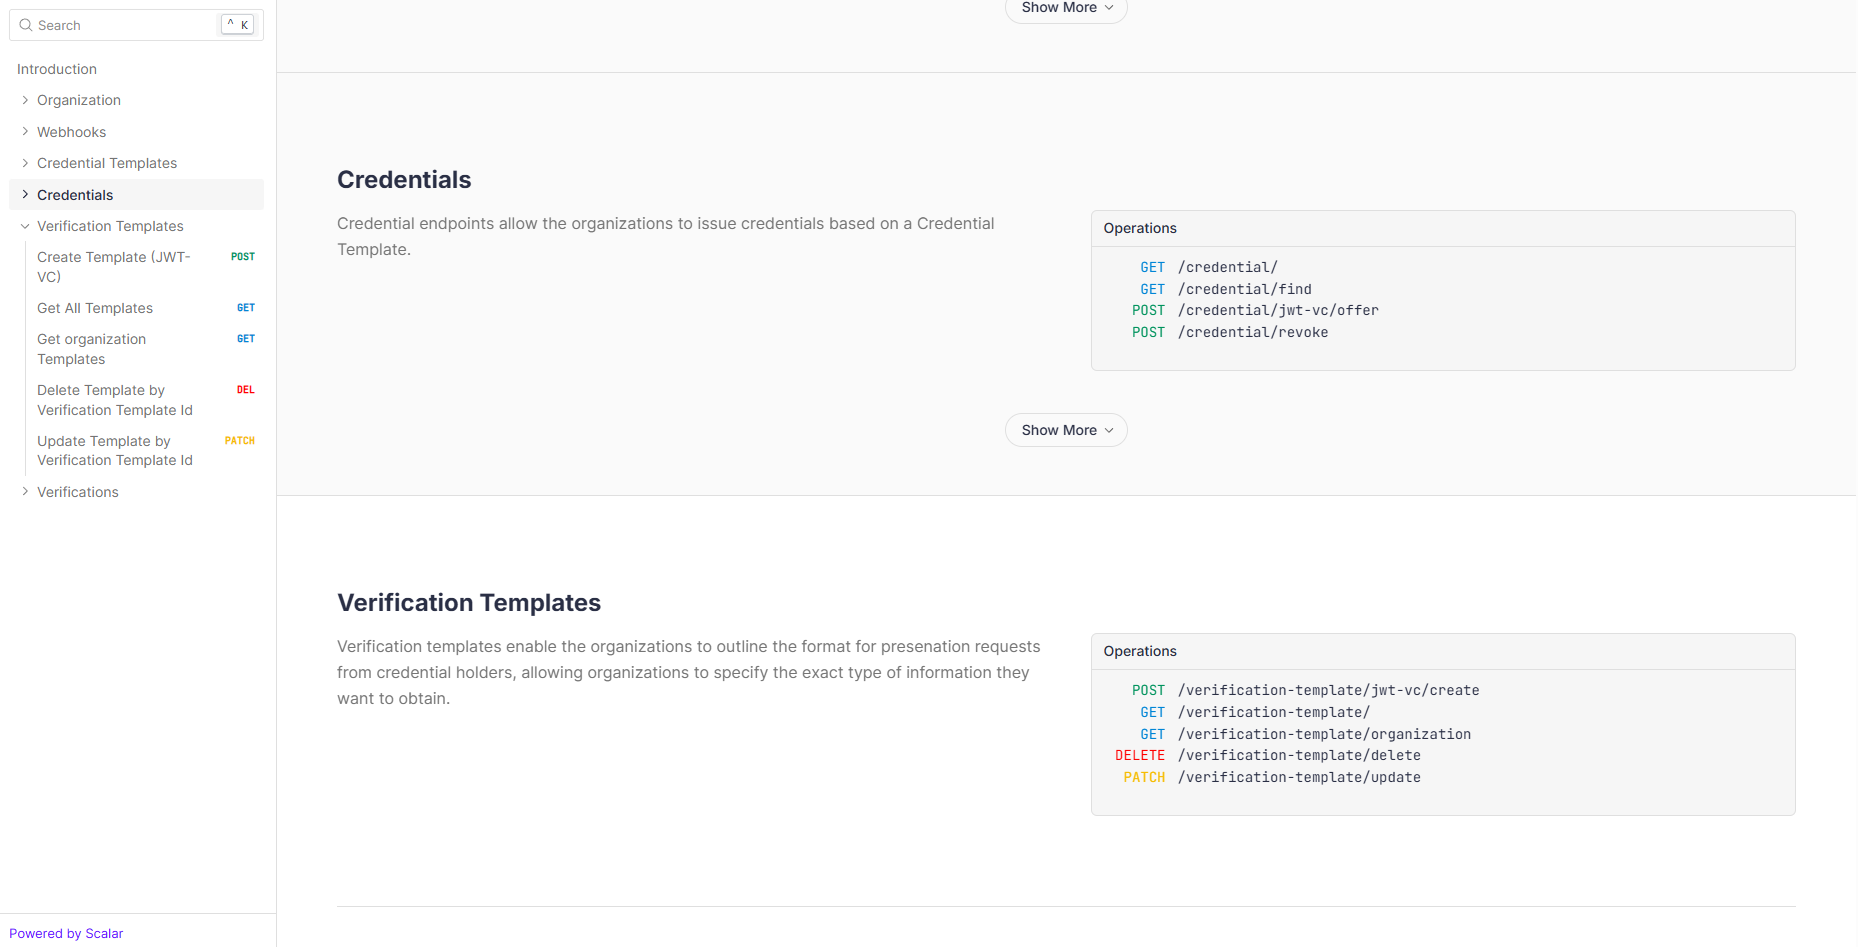Open Delete Template by Verification Template Id
The width and height of the screenshot is (1858, 947).
pos(114,400)
